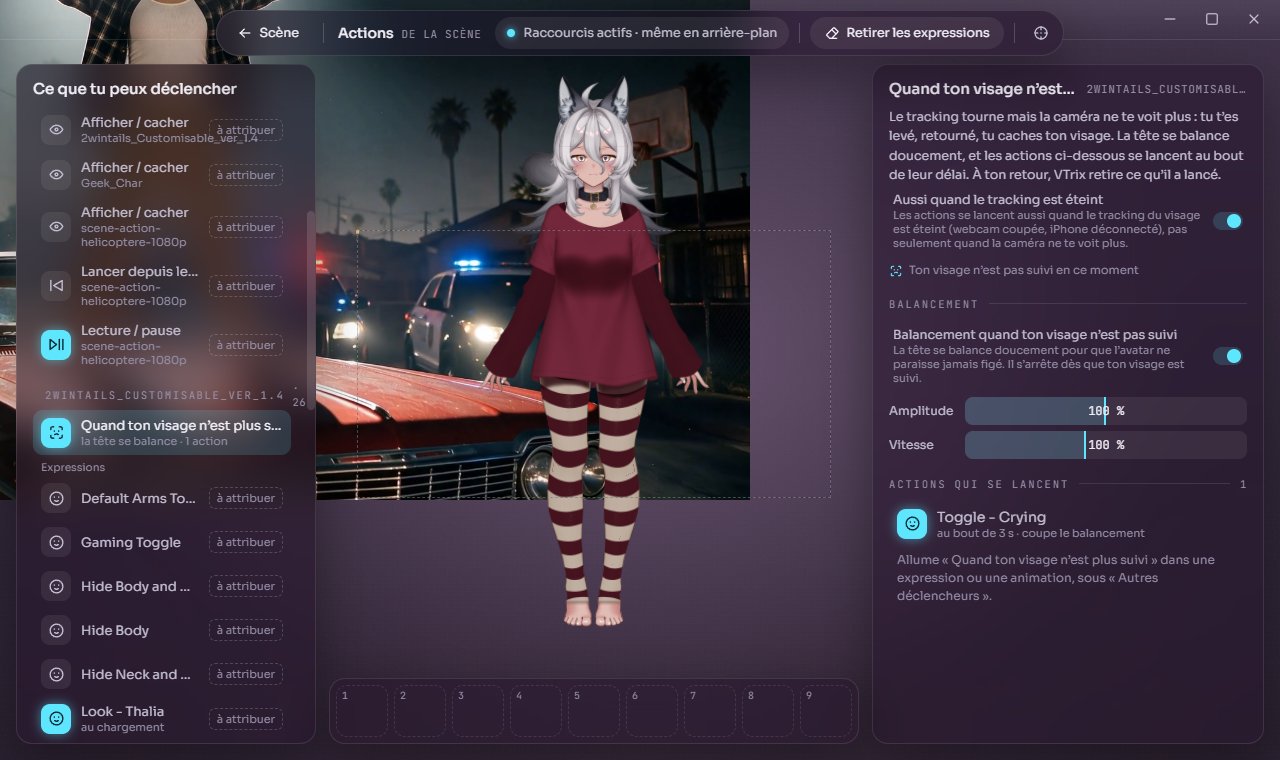Click the smiley icon beside Default Arms To…
Viewport: 1280px width, 760px height.
[x=56, y=498]
